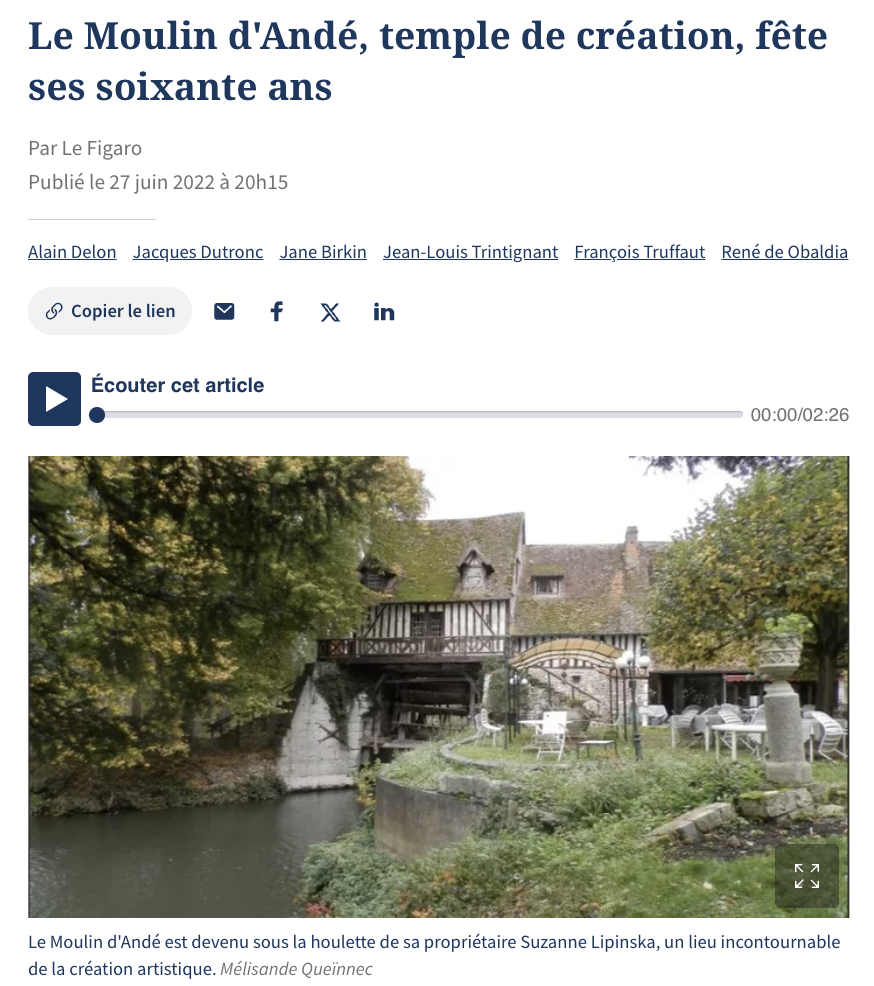The width and height of the screenshot is (874, 986).
Task: Open the René de Obaldia tag
Action: 785,252
